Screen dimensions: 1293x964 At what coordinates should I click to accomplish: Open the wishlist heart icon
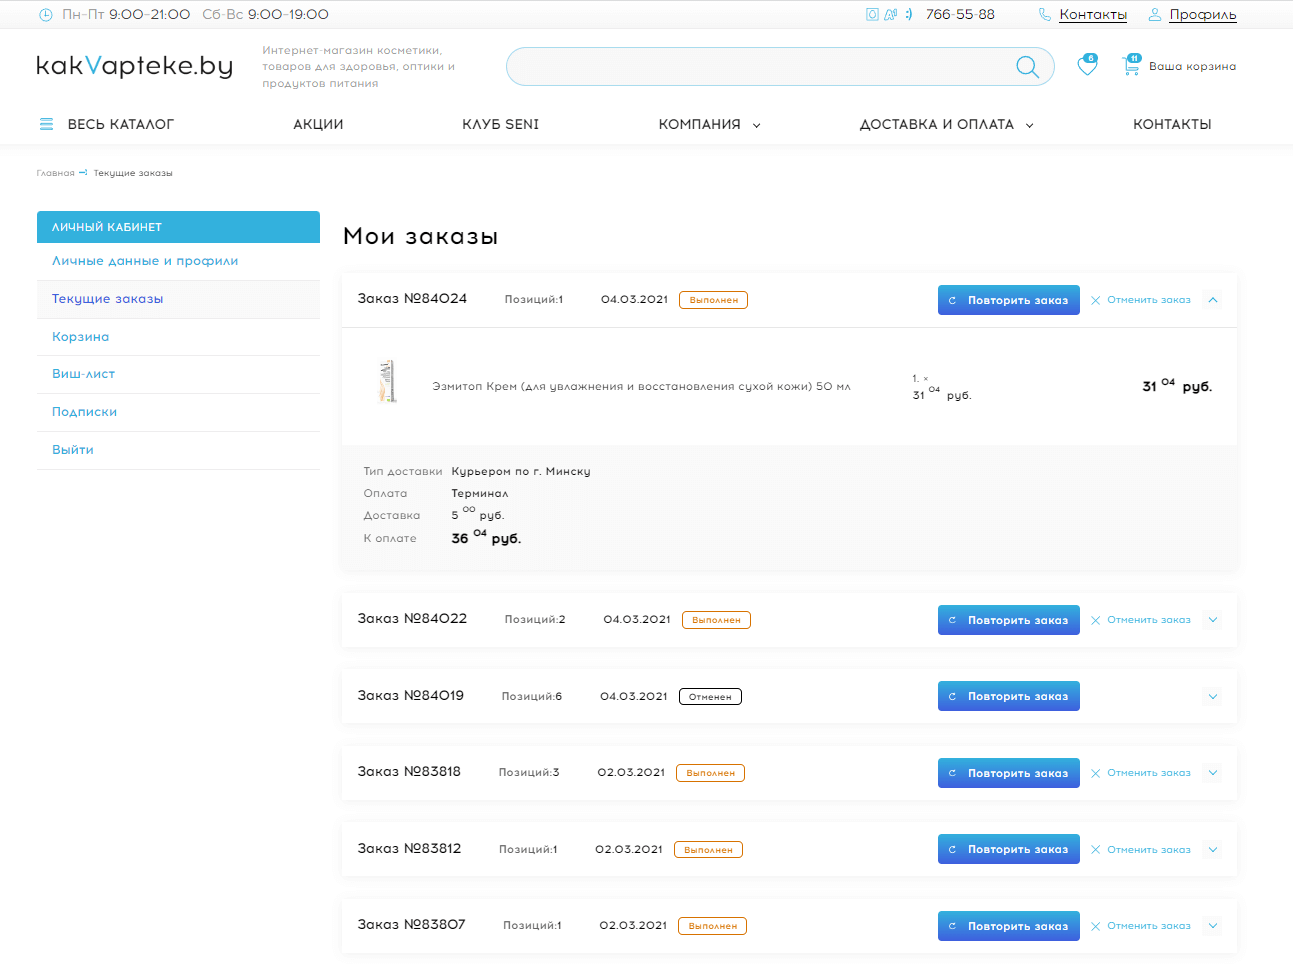point(1086,67)
